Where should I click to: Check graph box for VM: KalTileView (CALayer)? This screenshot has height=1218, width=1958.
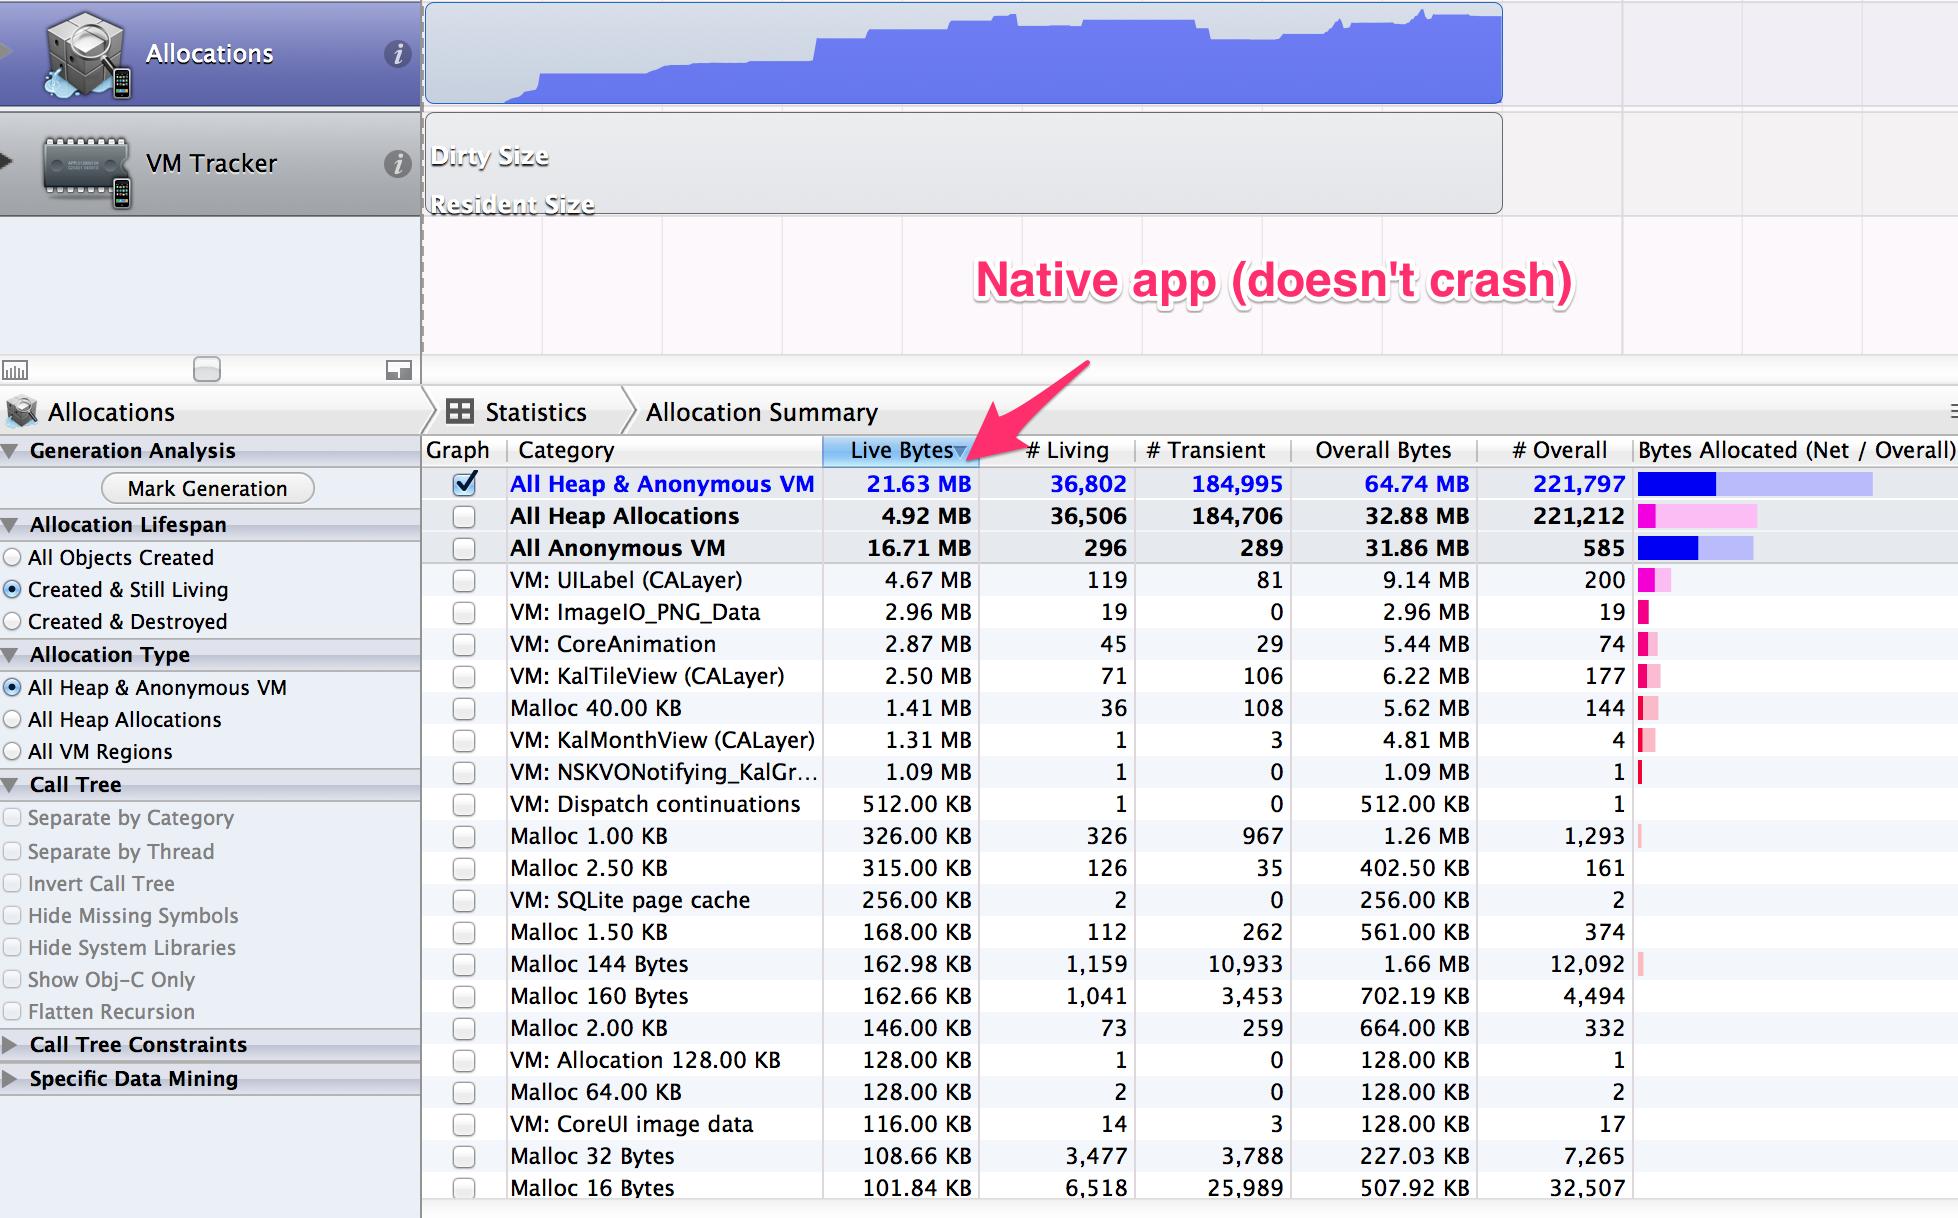[x=464, y=677]
